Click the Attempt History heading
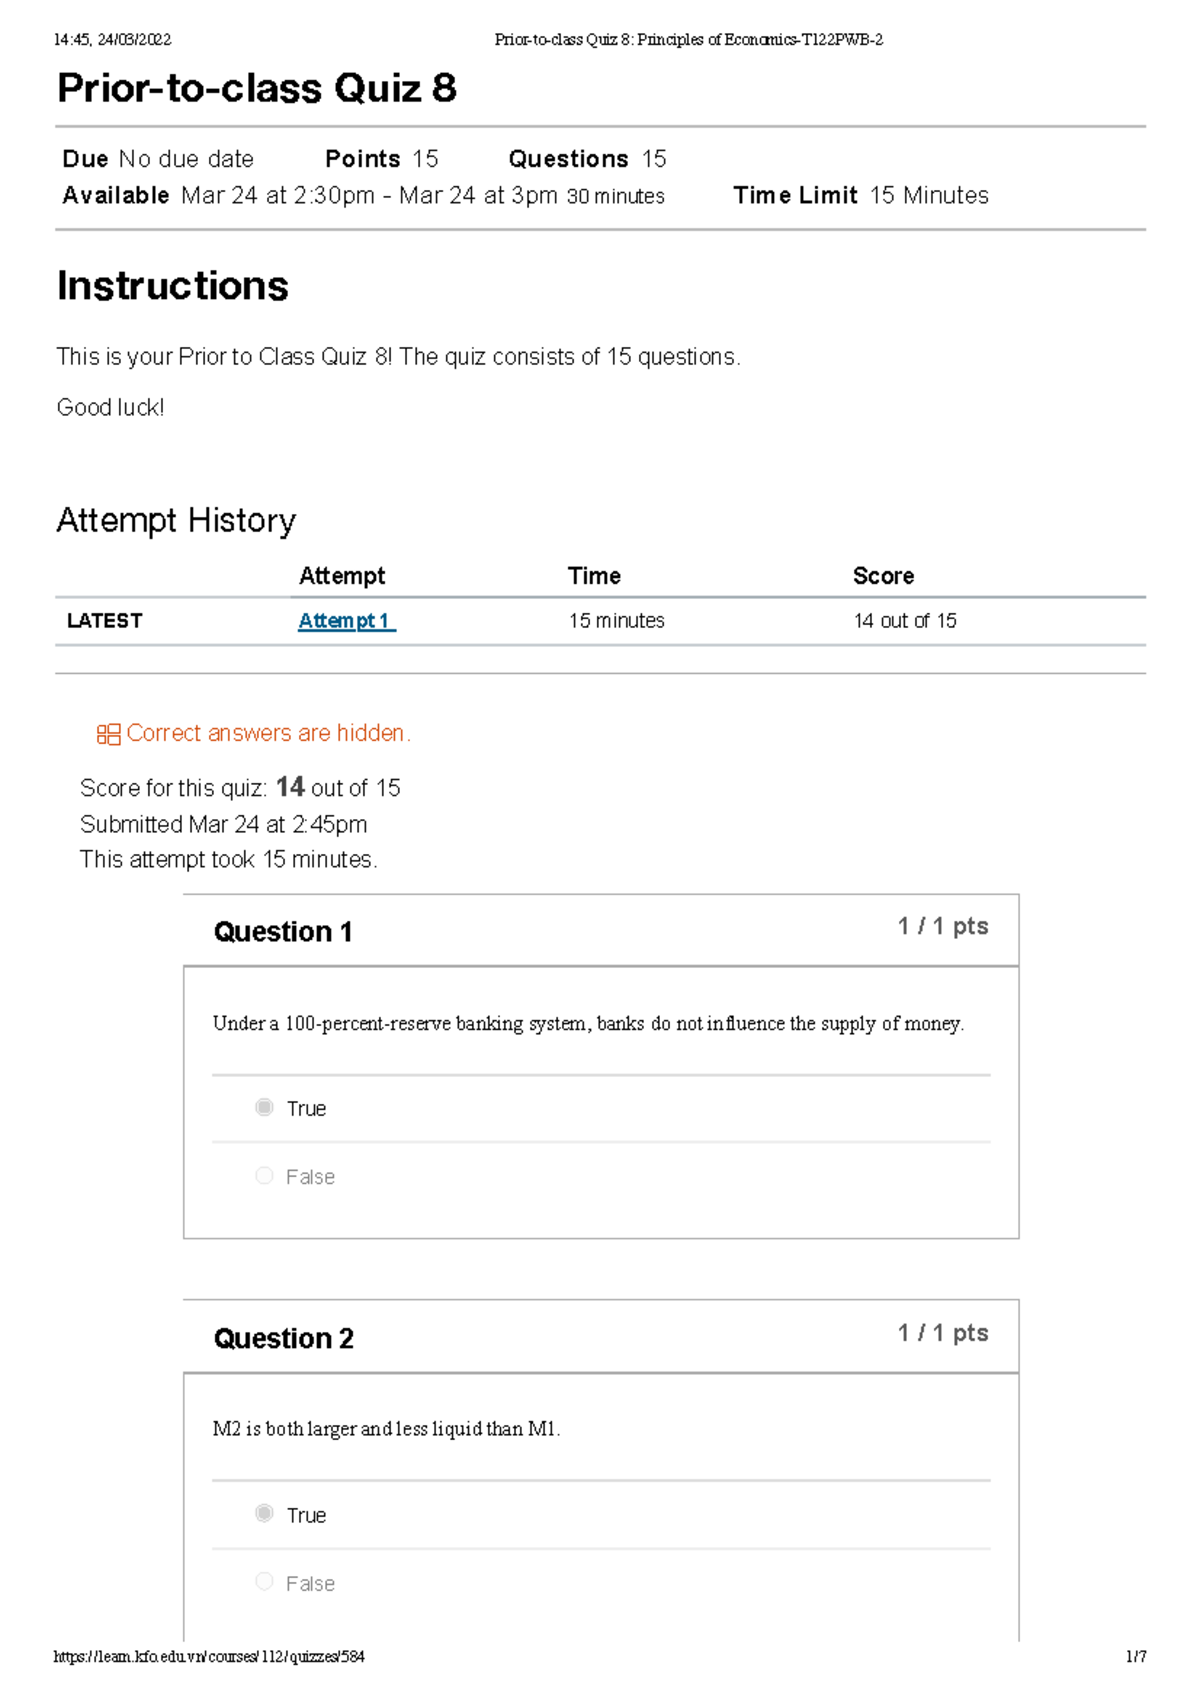Screen dimensions: 1200x1697 176,521
